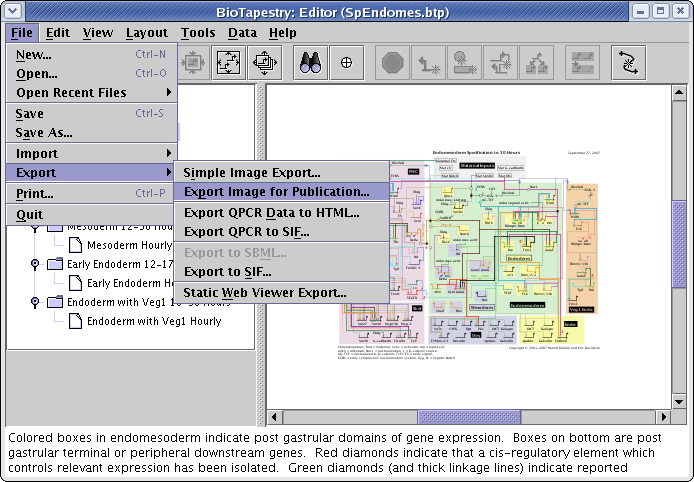The width and height of the screenshot is (694, 482).
Task: Expand the Import submenu
Action: pyautogui.click(x=91, y=153)
